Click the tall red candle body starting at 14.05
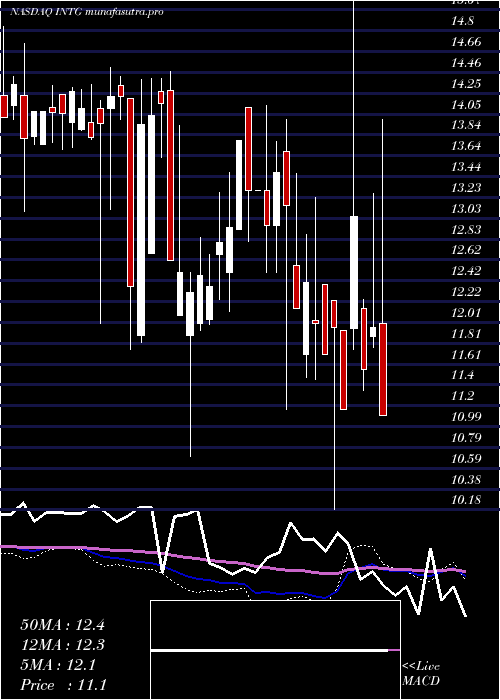The image size is (500, 700). [130, 192]
